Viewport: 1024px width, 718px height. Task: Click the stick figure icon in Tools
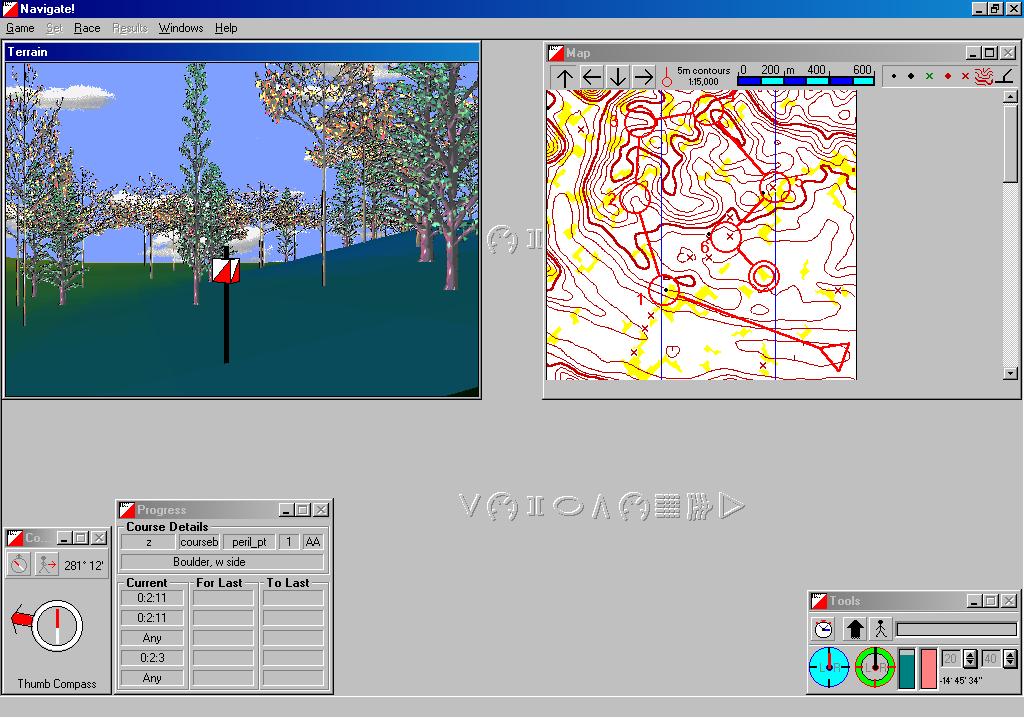(880, 629)
